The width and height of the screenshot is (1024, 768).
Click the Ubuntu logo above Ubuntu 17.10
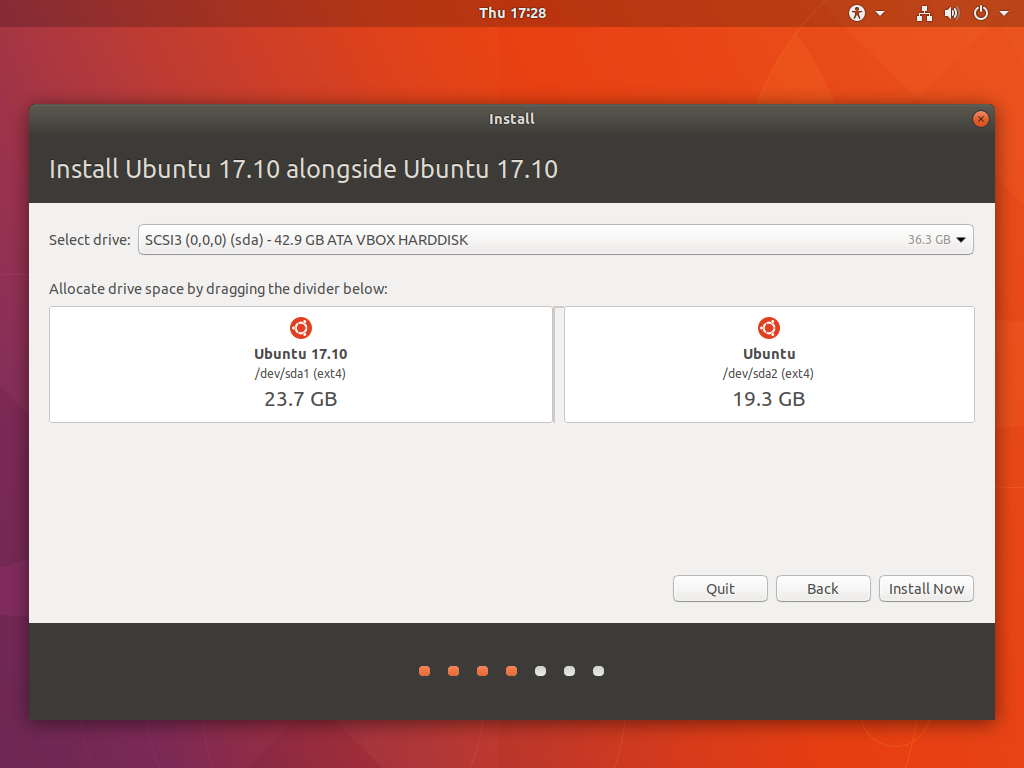click(300, 328)
